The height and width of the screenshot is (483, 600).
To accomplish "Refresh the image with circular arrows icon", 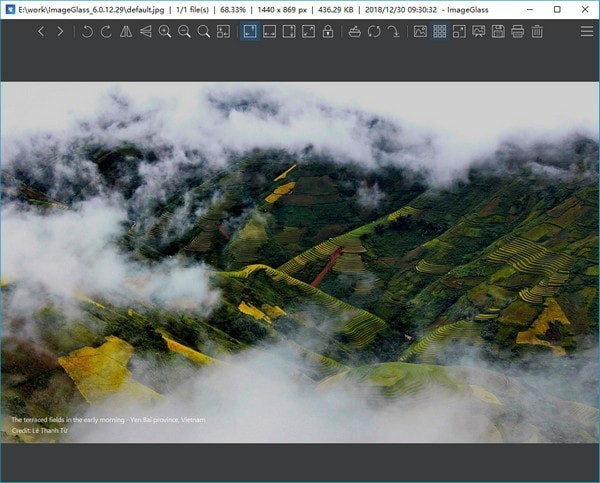I will coord(373,32).
